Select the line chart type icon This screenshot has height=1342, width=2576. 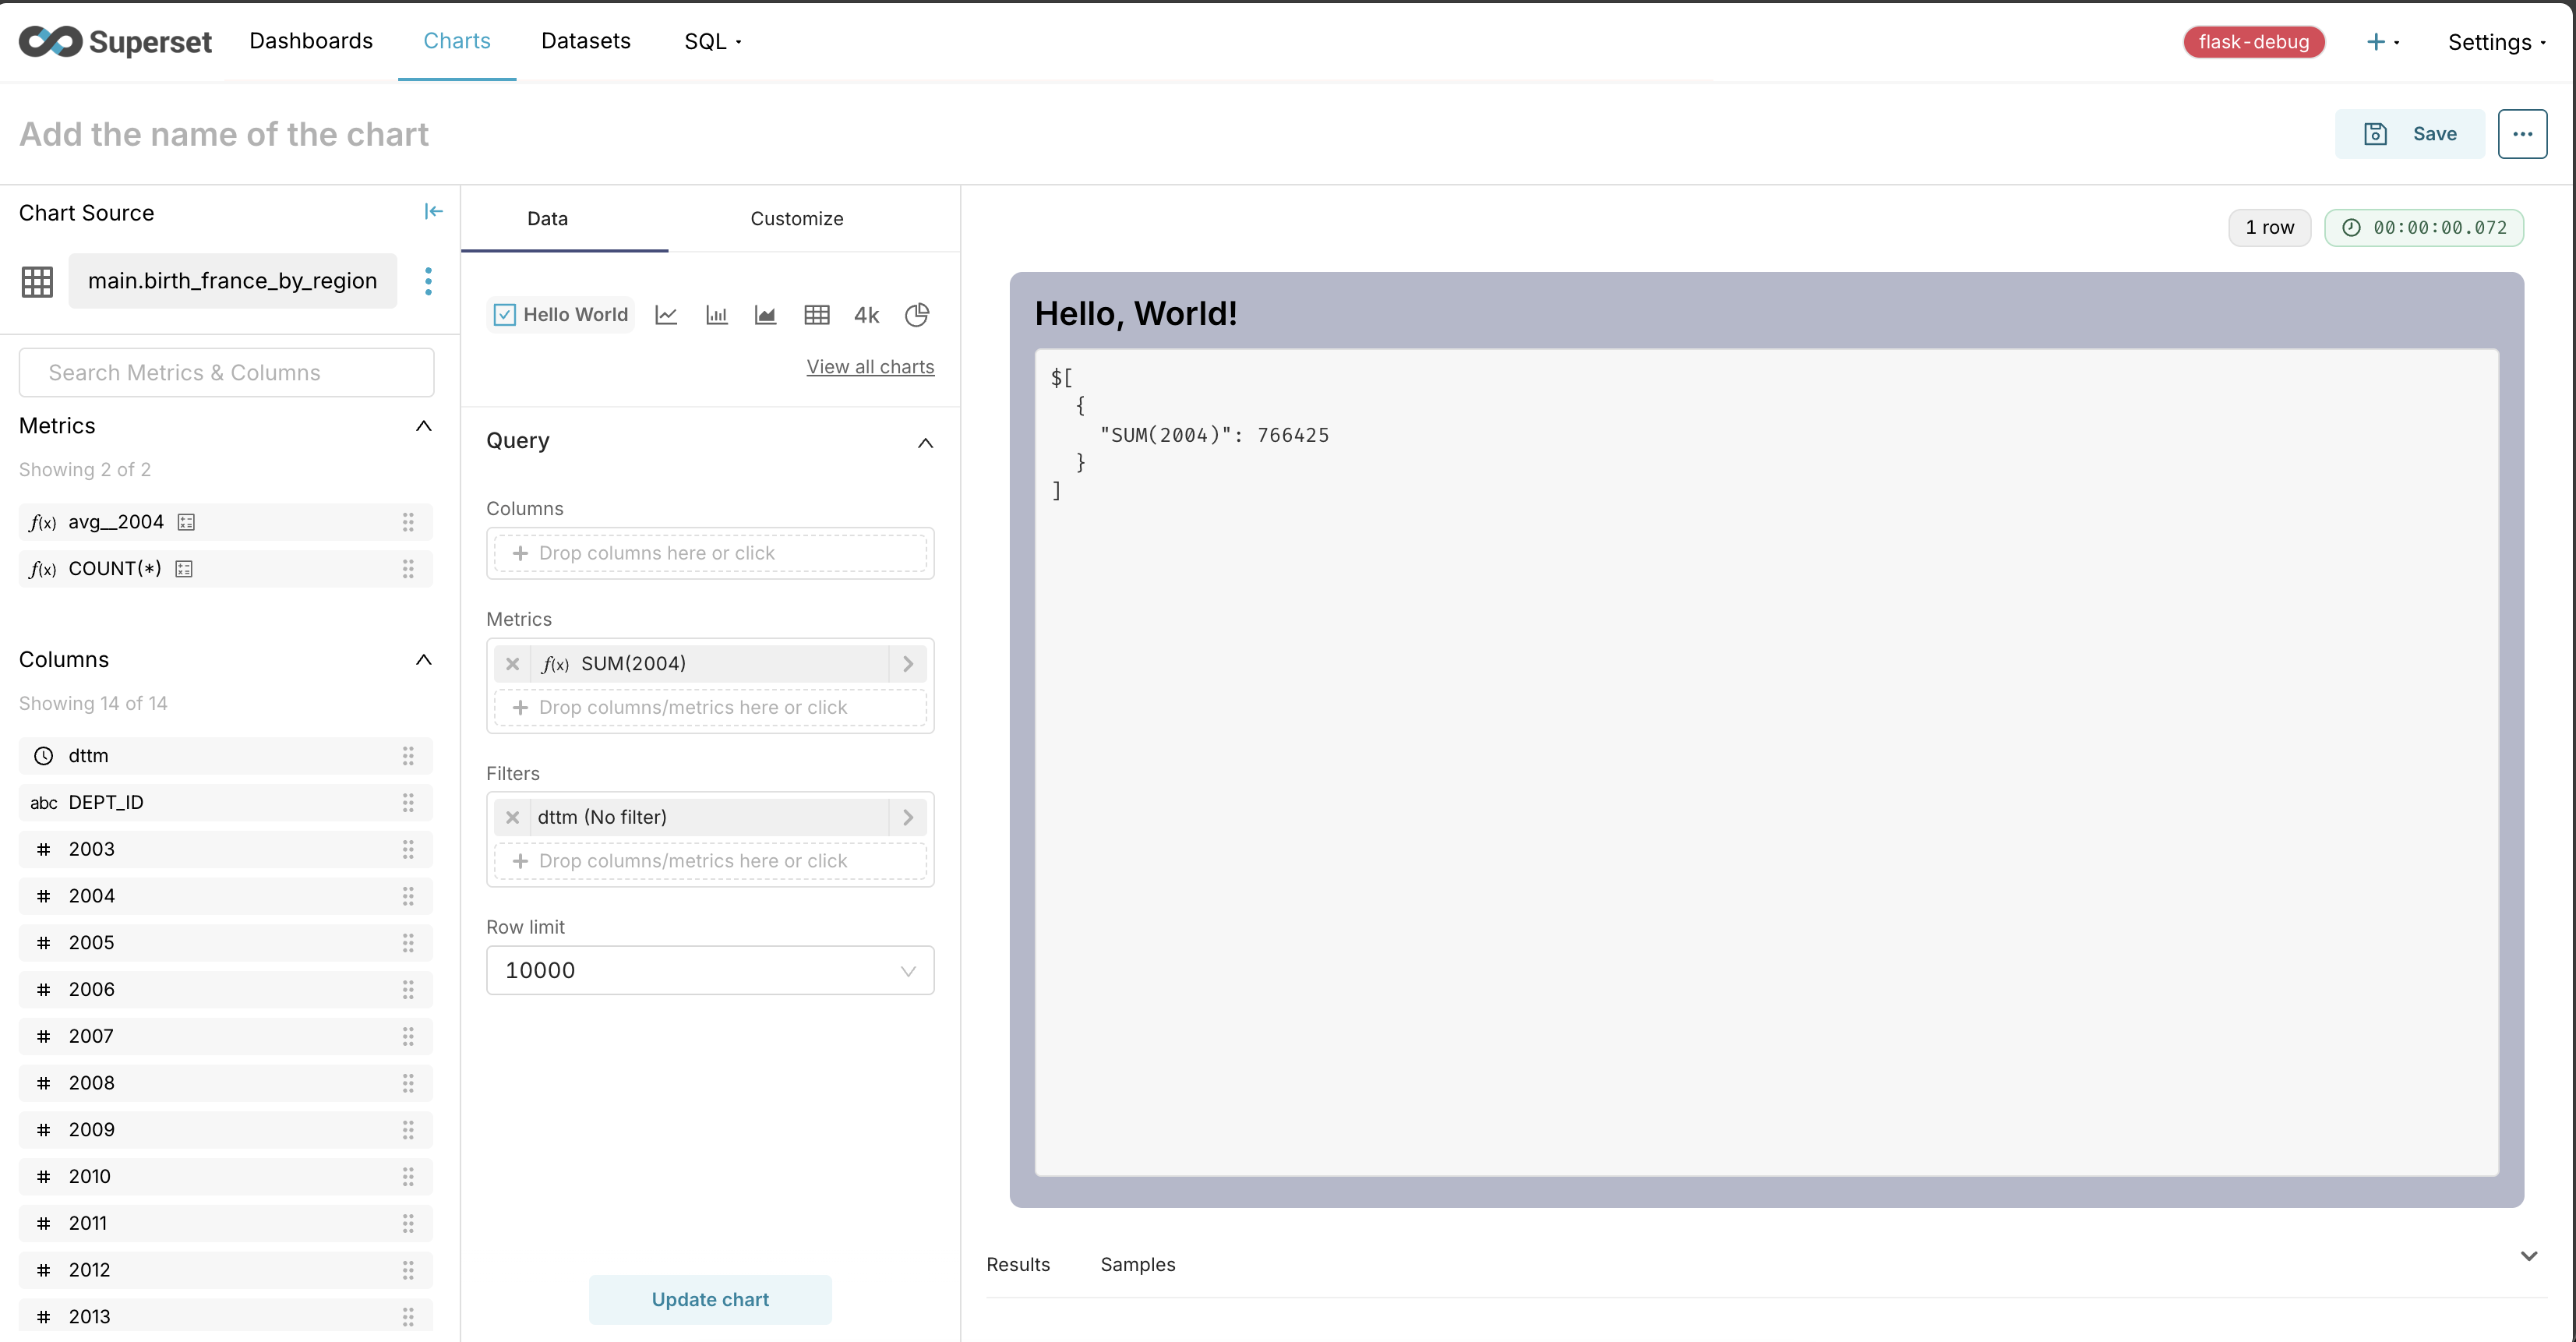666,315
